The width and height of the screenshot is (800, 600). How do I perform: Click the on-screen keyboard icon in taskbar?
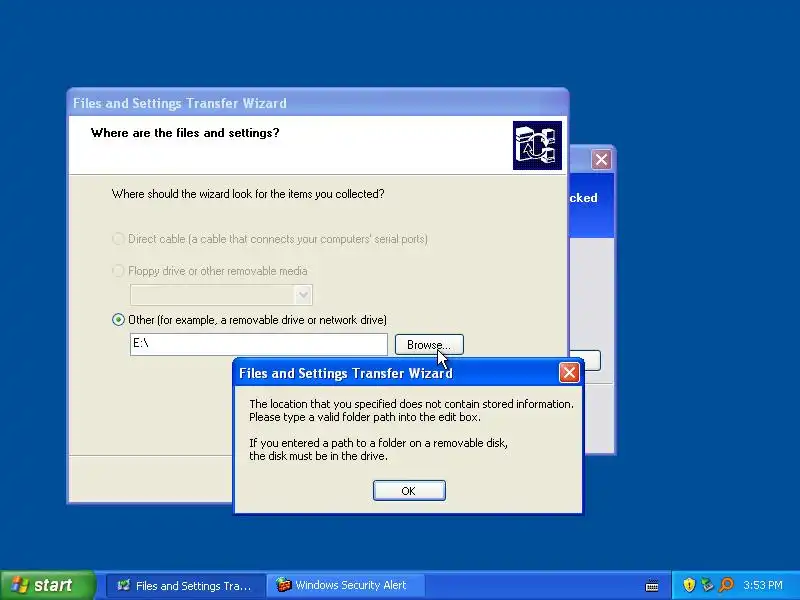point(652,585)
